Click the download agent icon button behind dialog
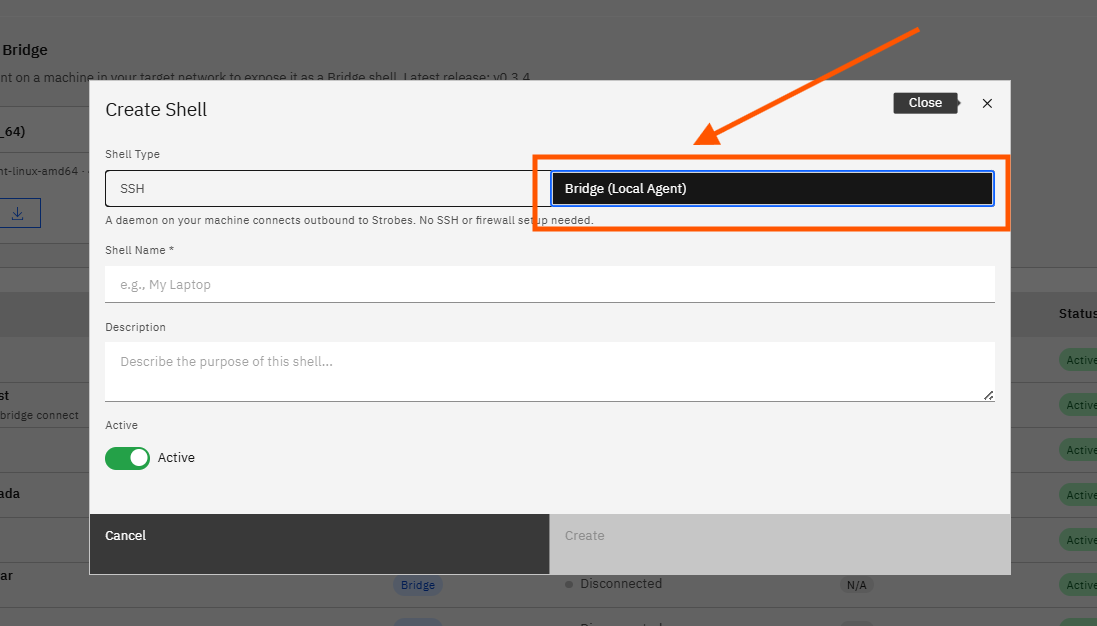 (x=18, y=213)
